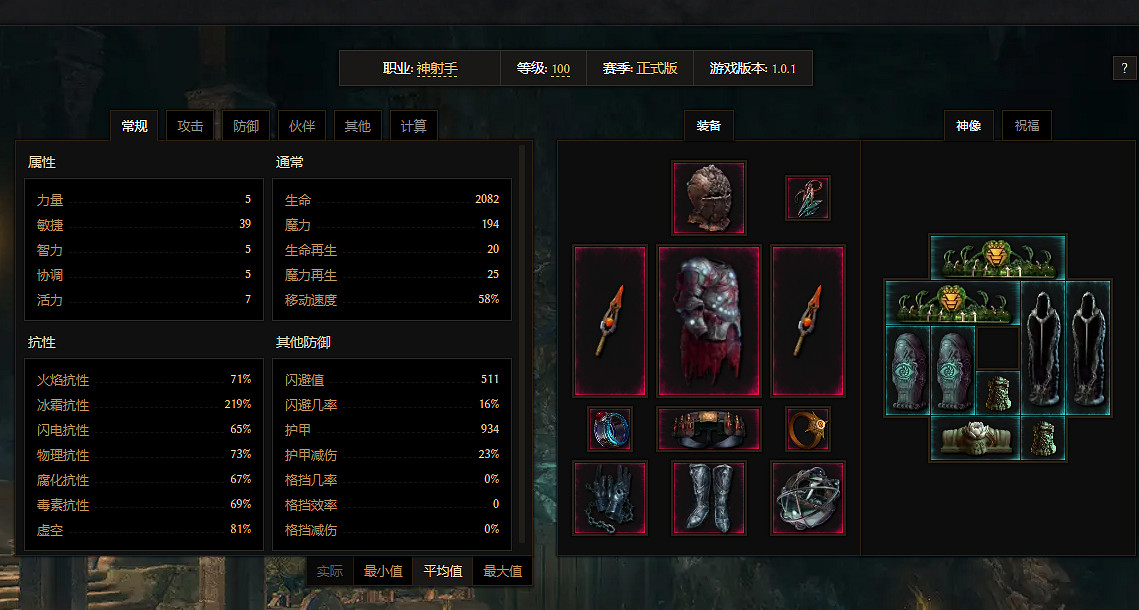Choose the gloves equipment slot
This screenshot has width=1139, height=610.
click(x=609, y=497)
